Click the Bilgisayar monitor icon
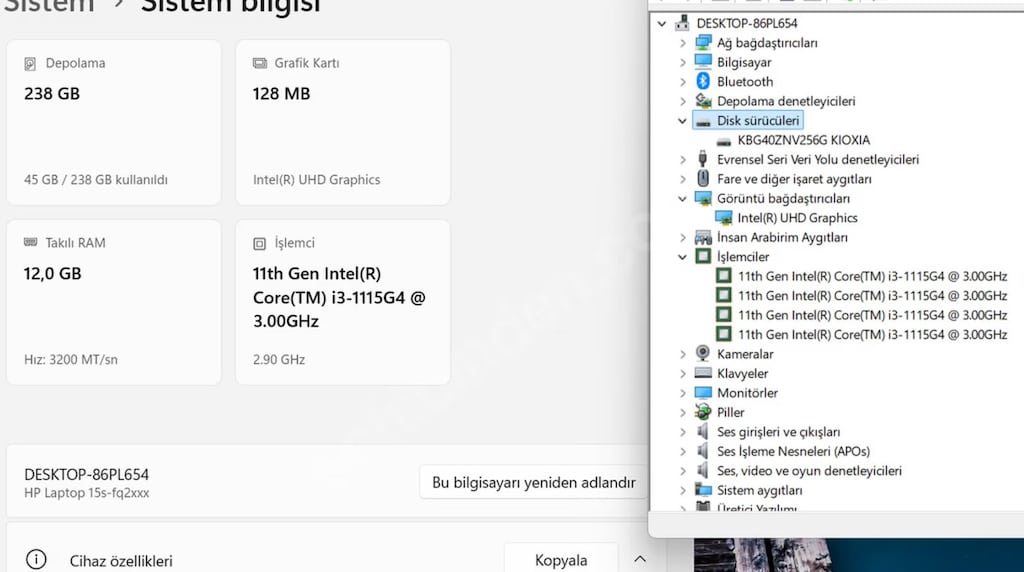The image size is (1024, 572). click(x=703, y=62)
